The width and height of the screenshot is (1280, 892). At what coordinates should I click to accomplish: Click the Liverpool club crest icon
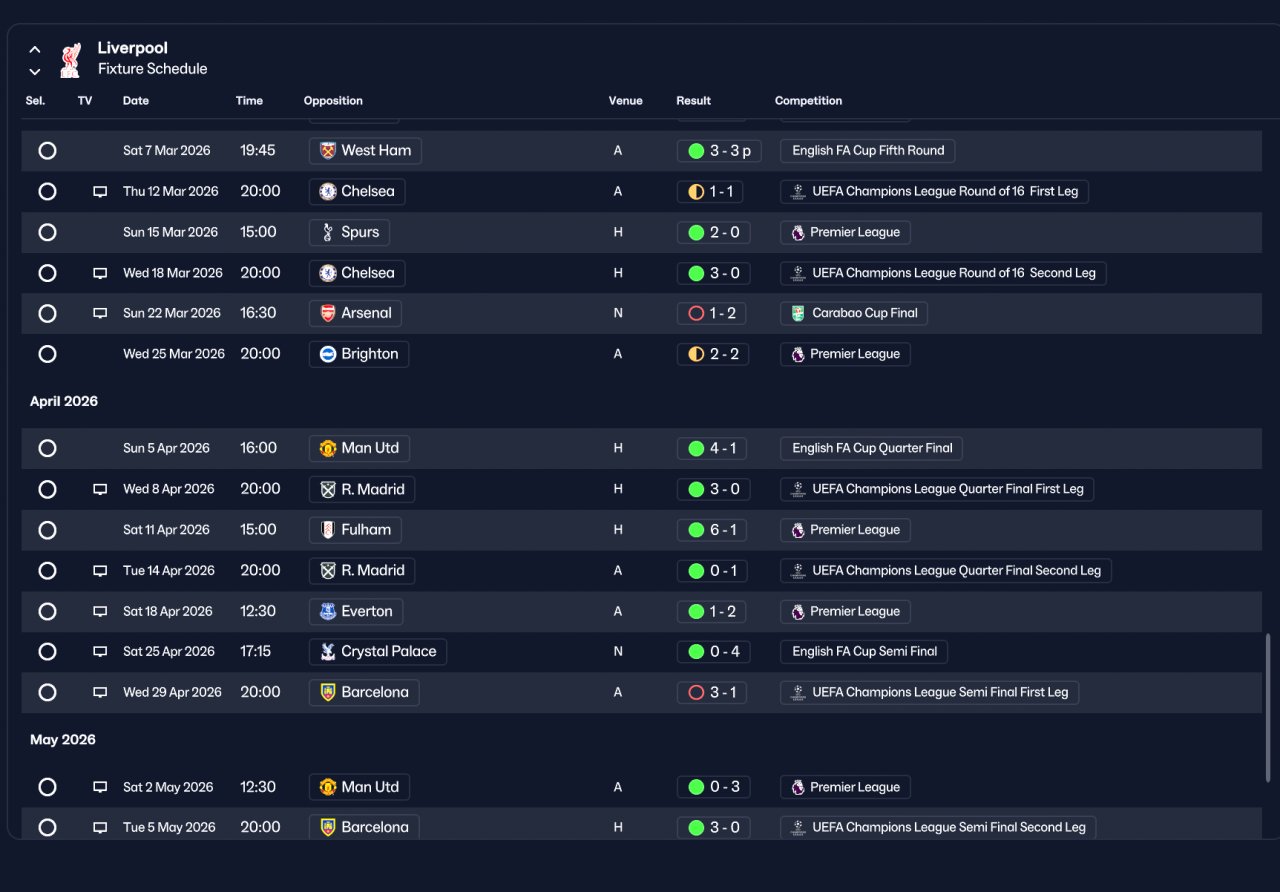(x=69, y=59)
